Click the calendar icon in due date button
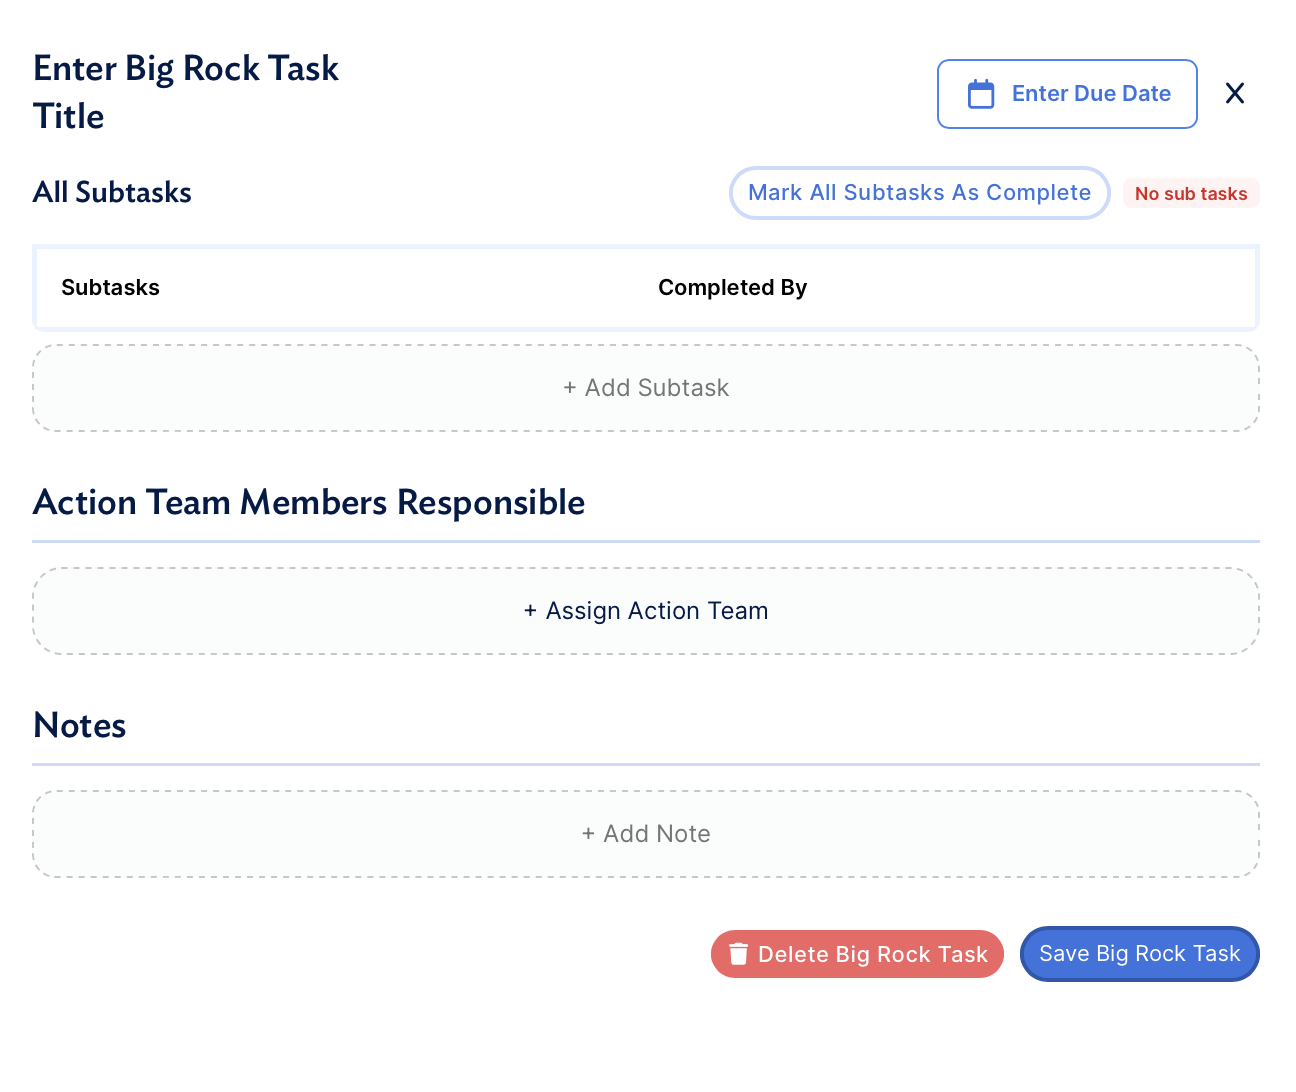1296x1092 pixels. (x=981, y=94)
